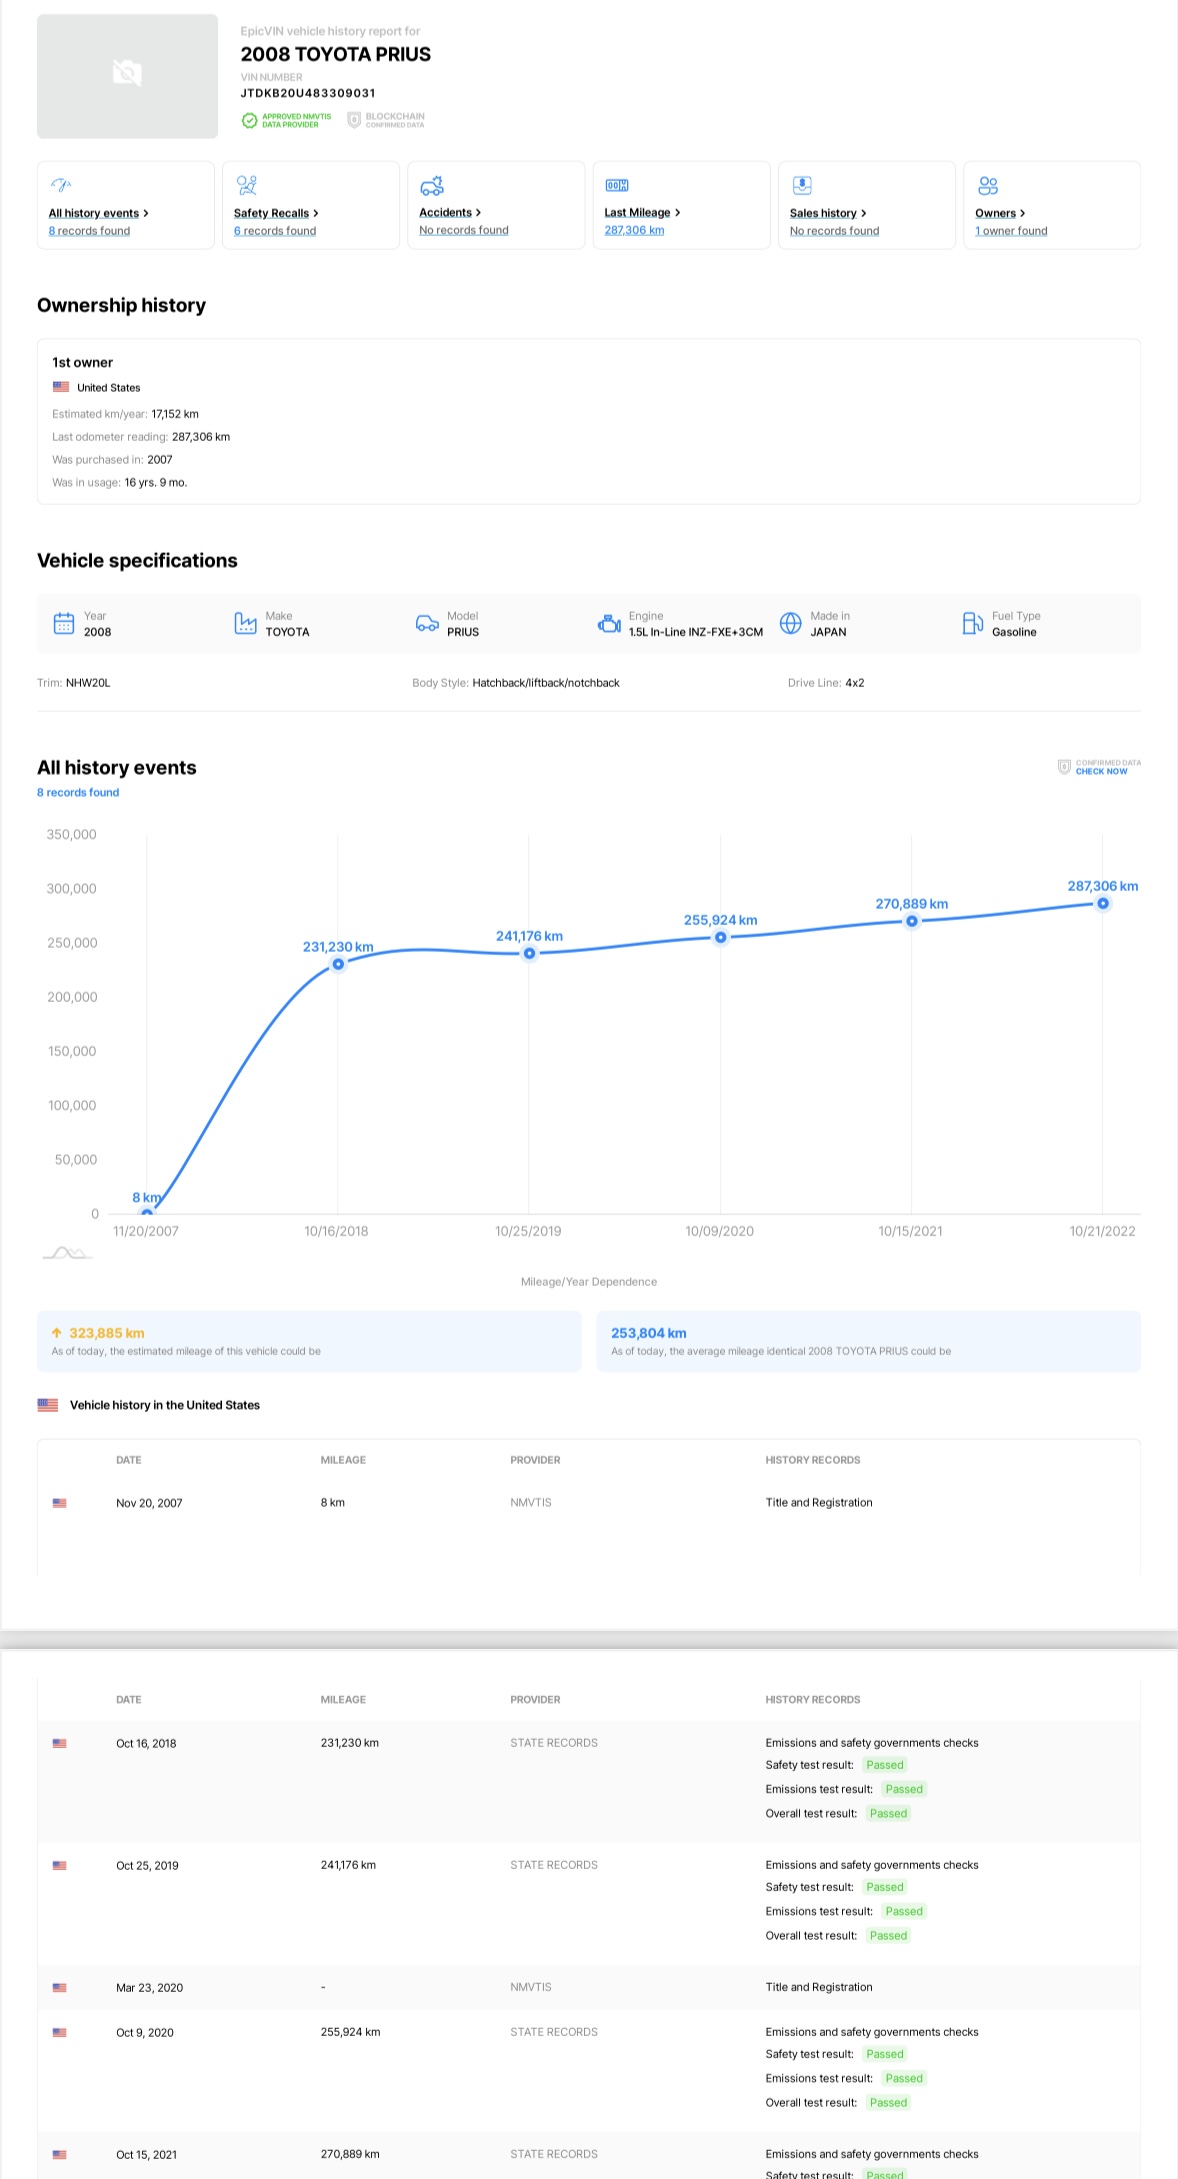
Task: Click the Blockchain confirmed data shield icon
Action: pyautogui.click(x=353, y=121)
